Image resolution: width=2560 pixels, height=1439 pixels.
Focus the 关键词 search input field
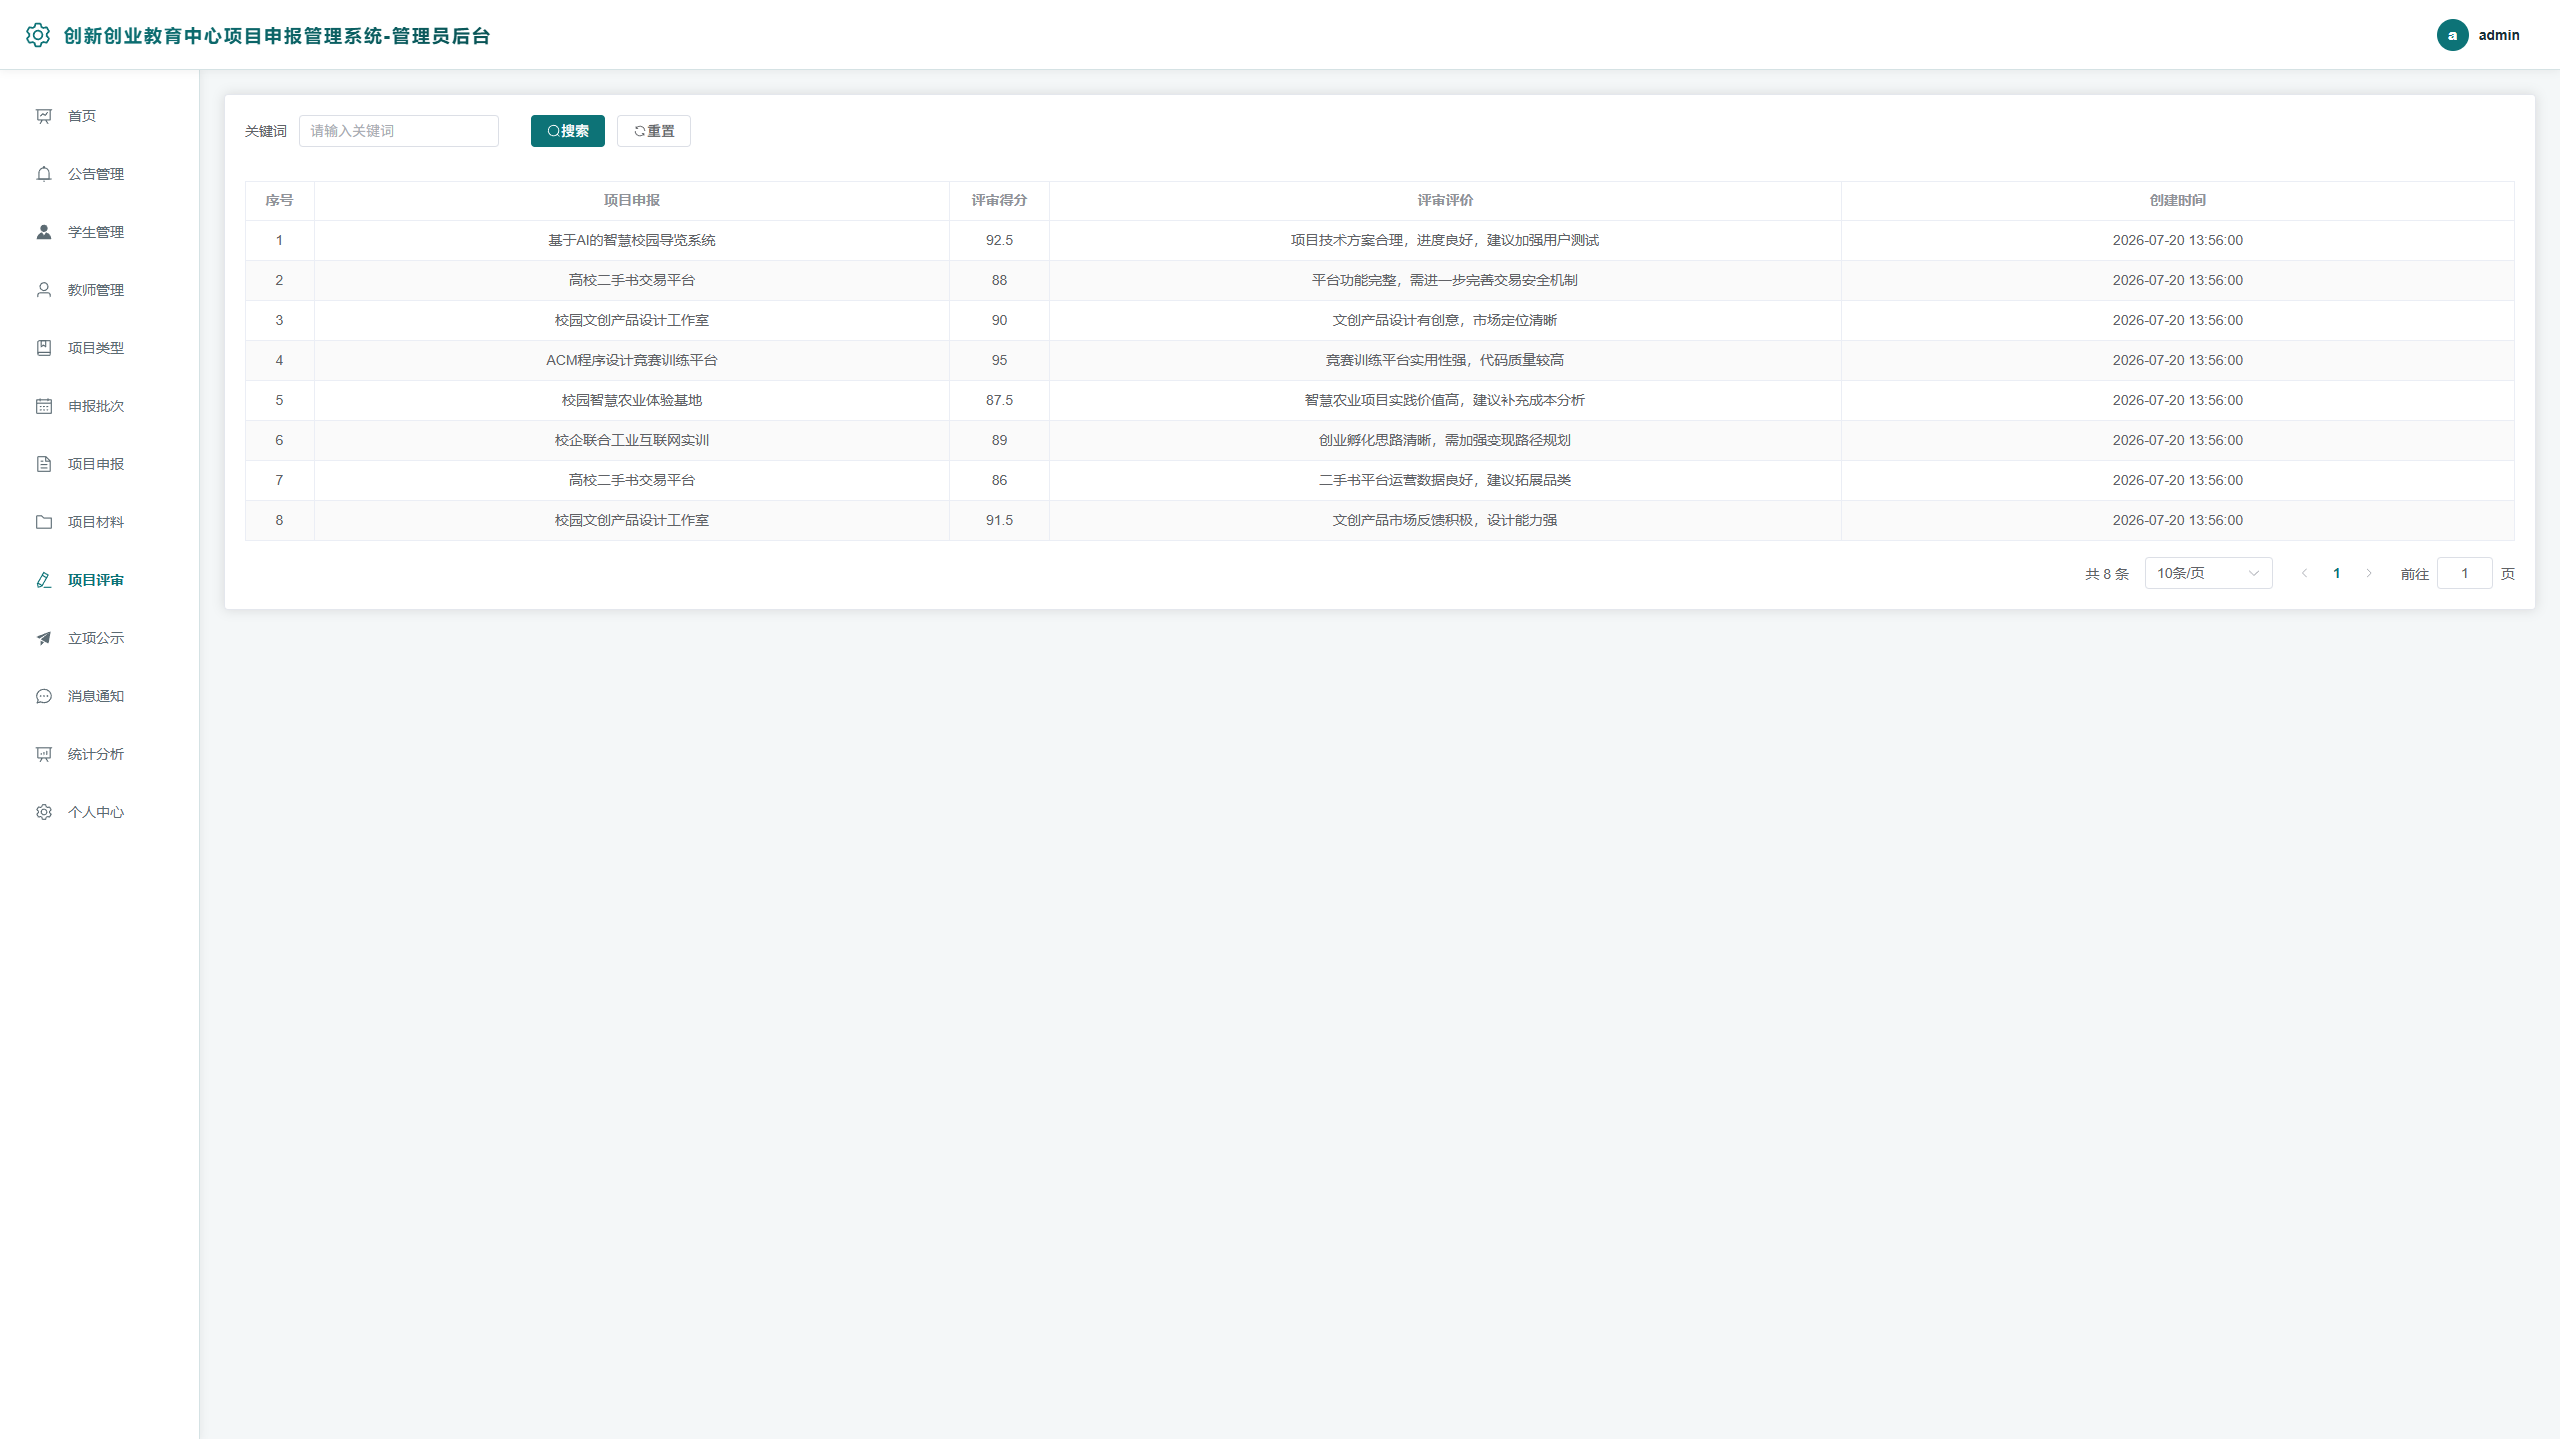coord(398,131)
